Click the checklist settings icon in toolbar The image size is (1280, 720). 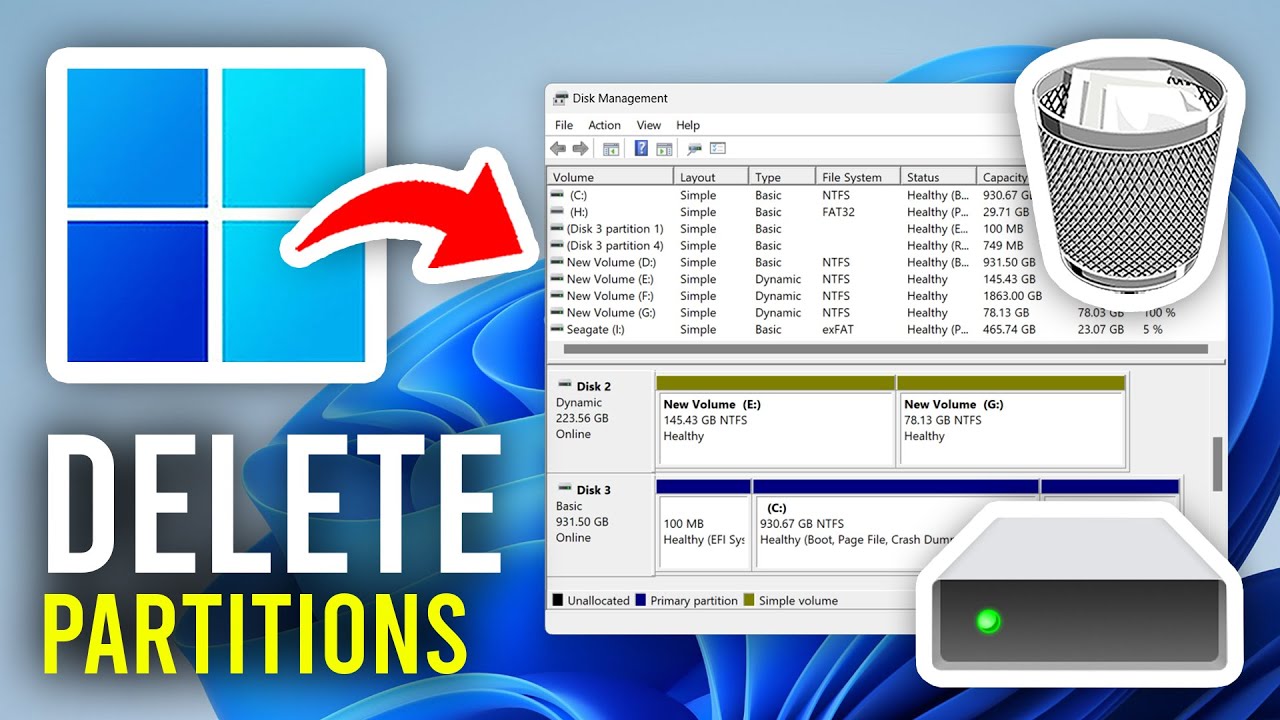pyautogui.click(x=718, y=149)
